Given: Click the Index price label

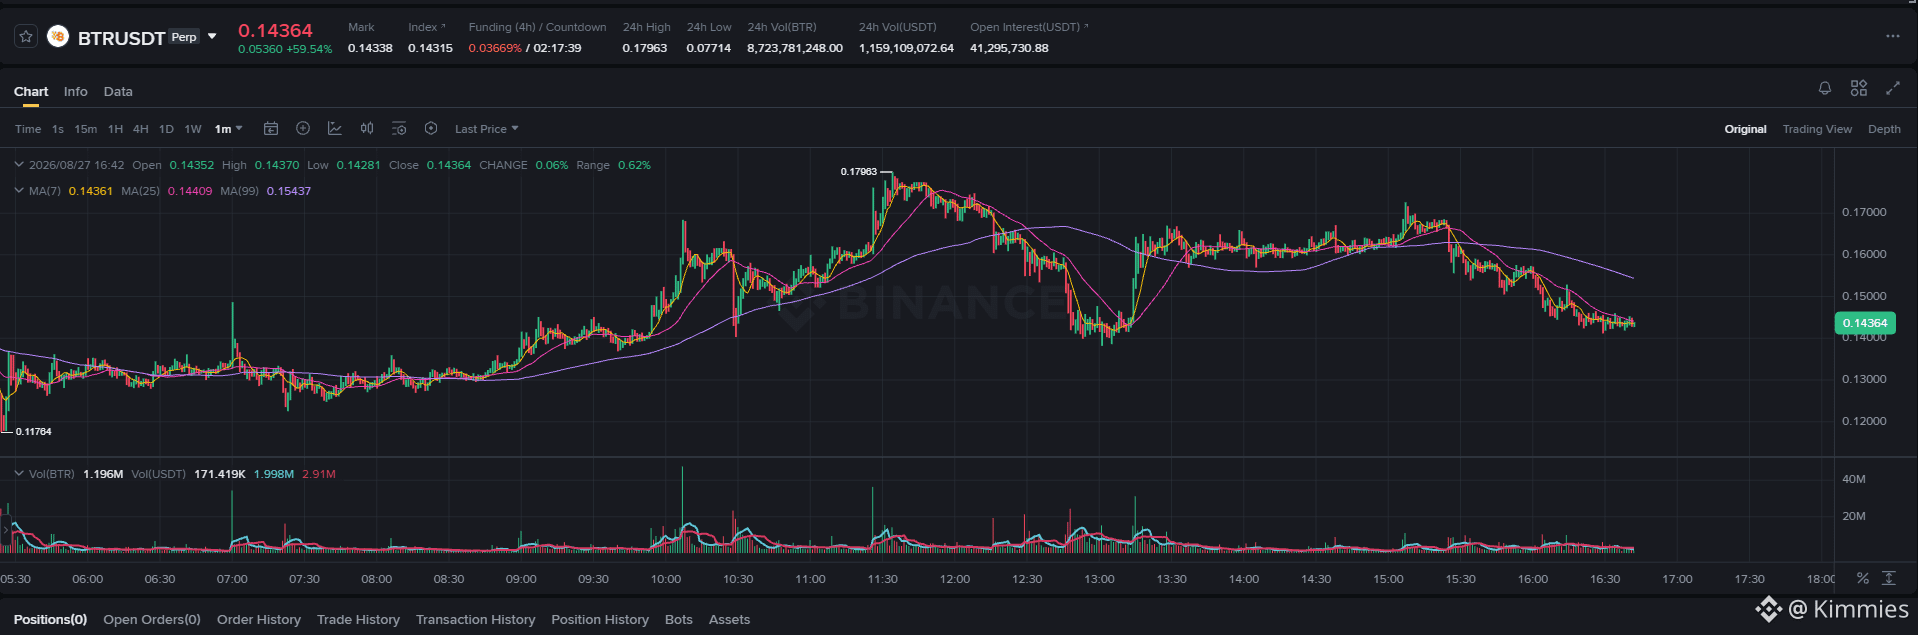Looking at the screenshot, I should (423, 27).
